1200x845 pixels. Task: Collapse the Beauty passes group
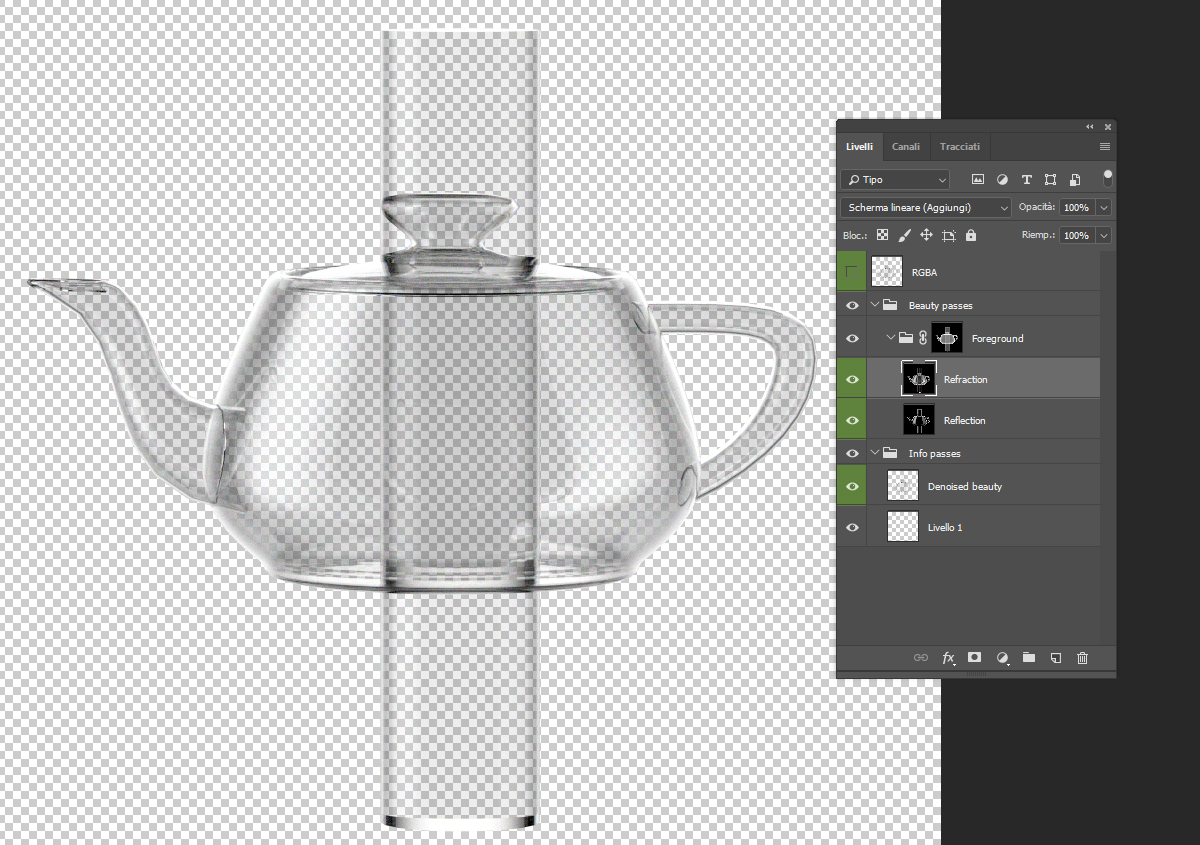pyautogui.click(x=875, y=305)
